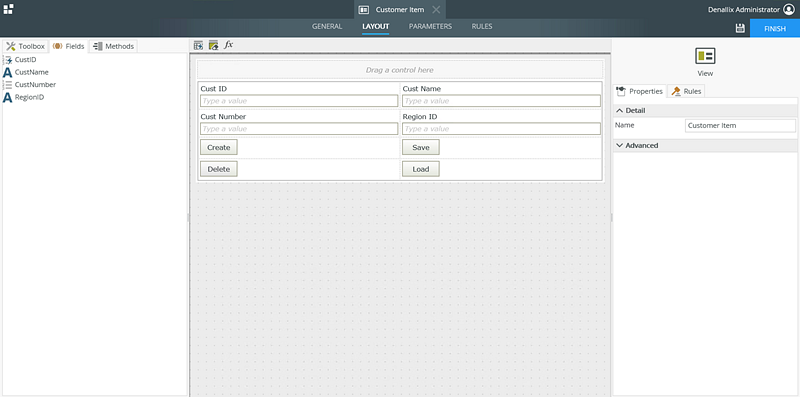Viewport: 800px width, 397px height.
Task: Collapse the Detail section
Action: coord(619,111)
